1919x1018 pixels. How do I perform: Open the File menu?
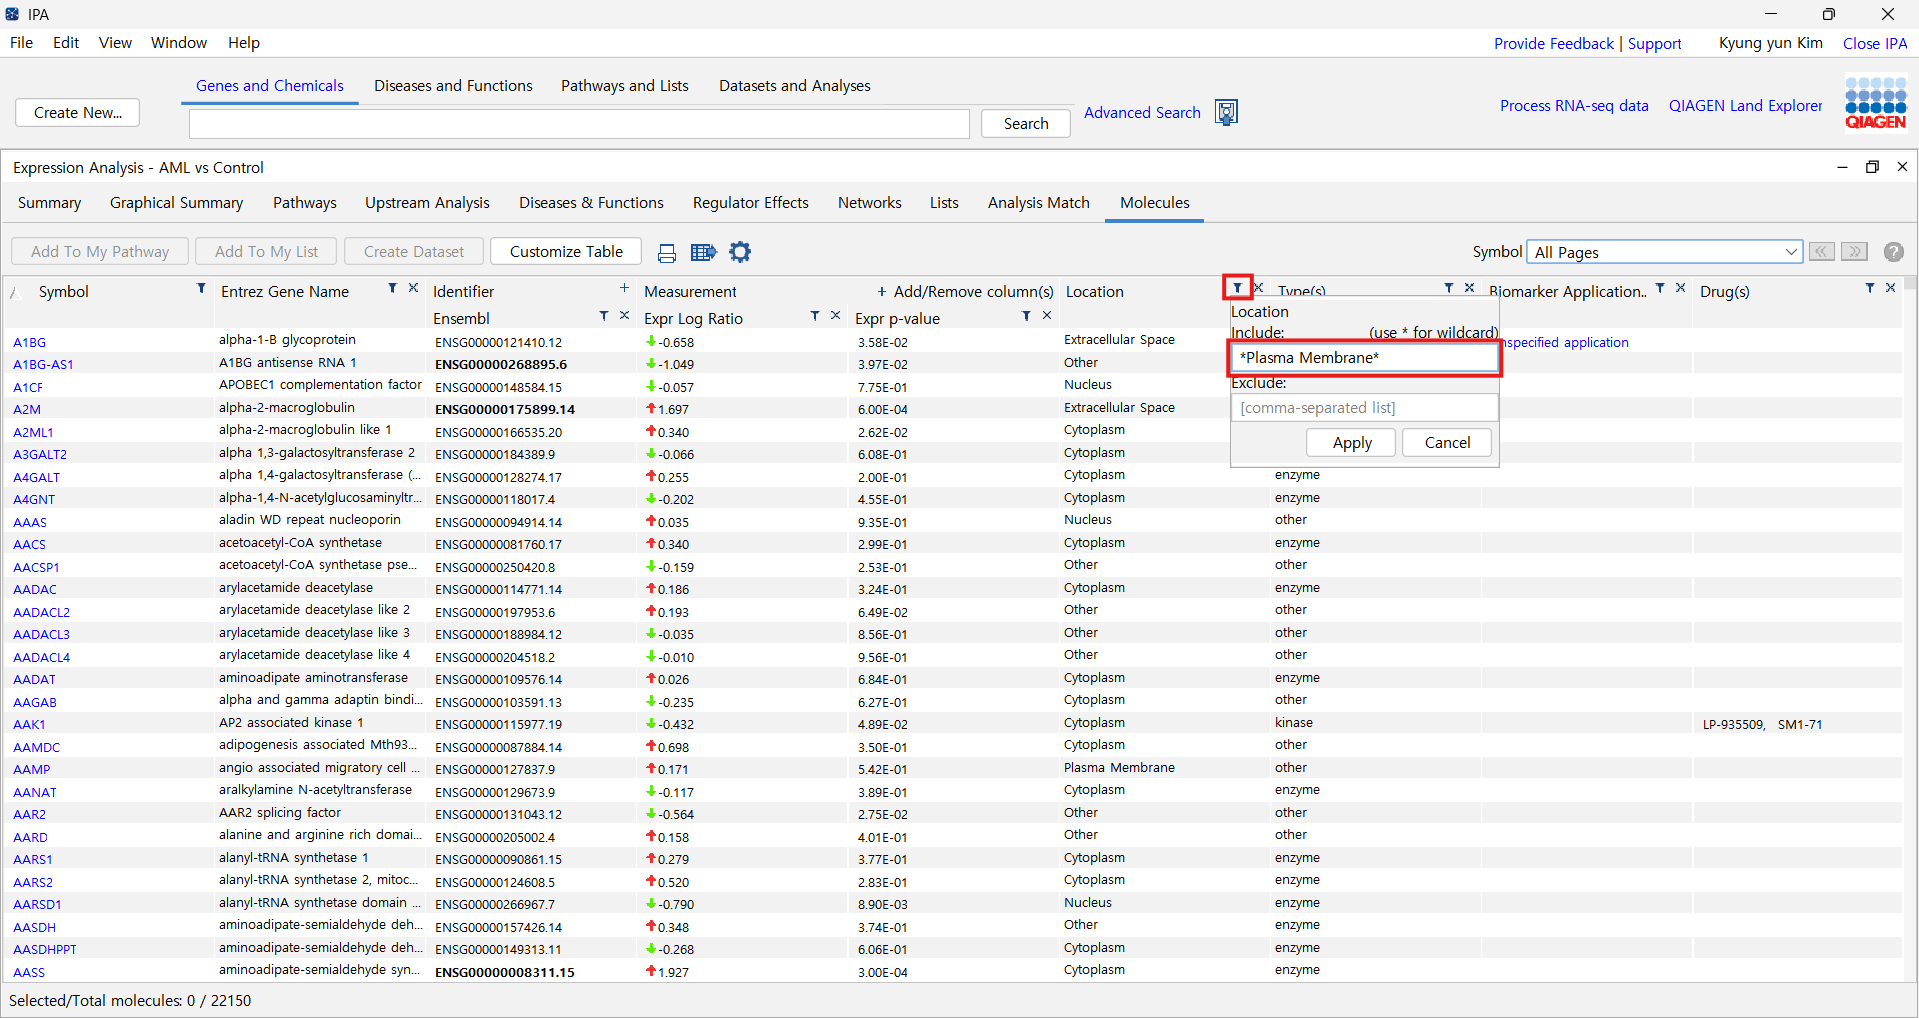(x=21, y=42)
